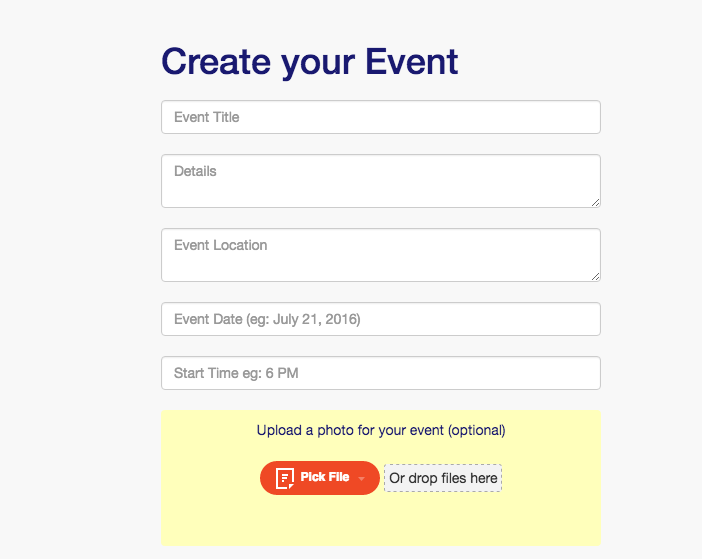This screenshot has height=559, width=702.
Task: Focus the Start Time field
Action: pos(380,373)
